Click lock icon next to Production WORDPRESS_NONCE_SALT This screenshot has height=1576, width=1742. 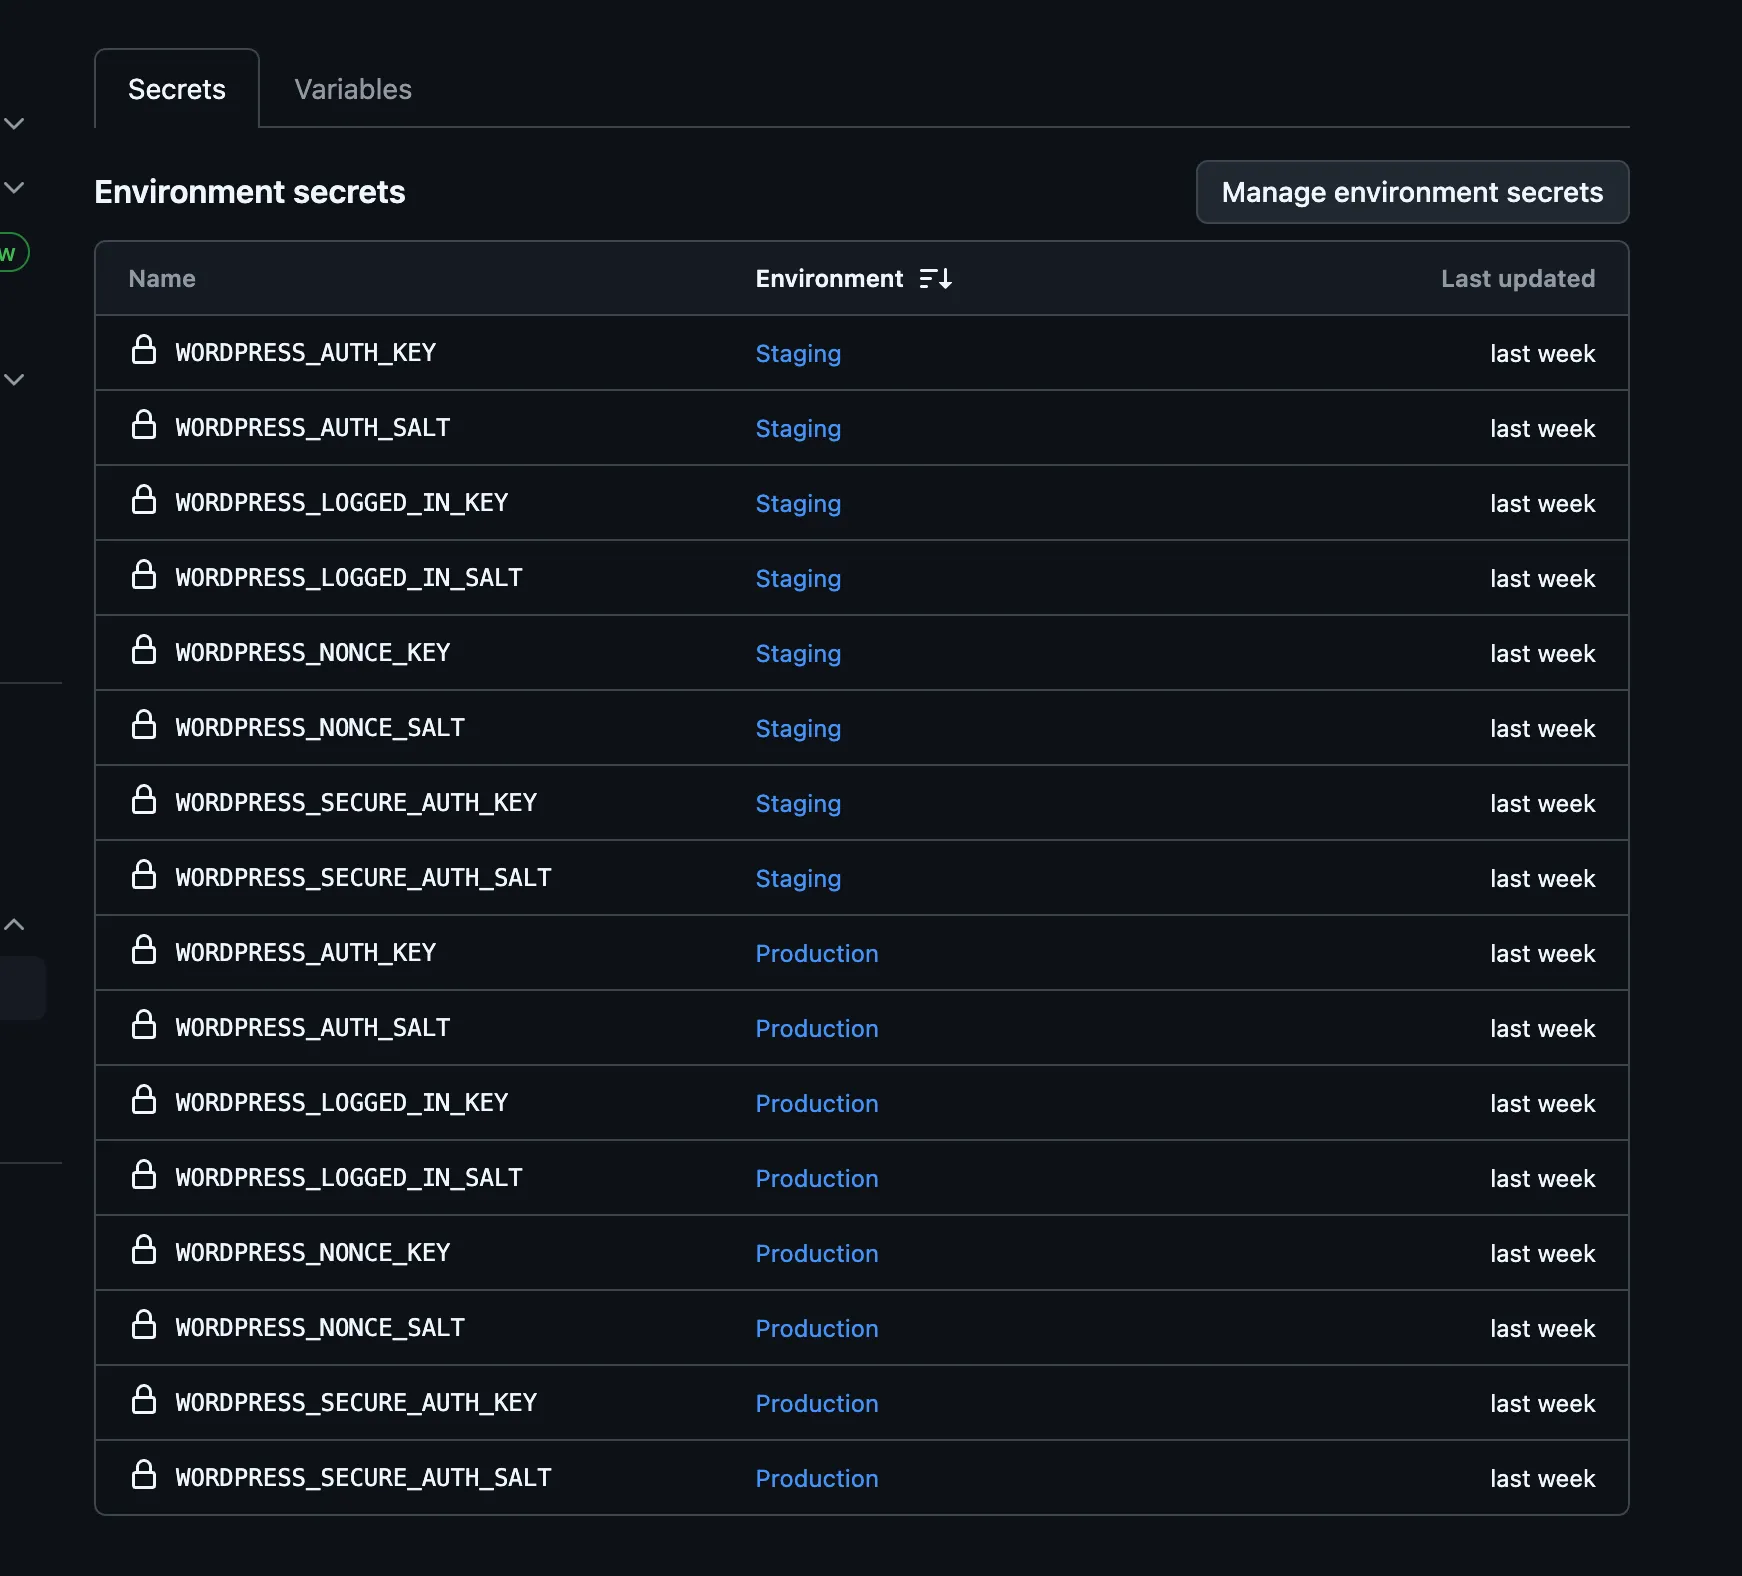pos(144,1325)
